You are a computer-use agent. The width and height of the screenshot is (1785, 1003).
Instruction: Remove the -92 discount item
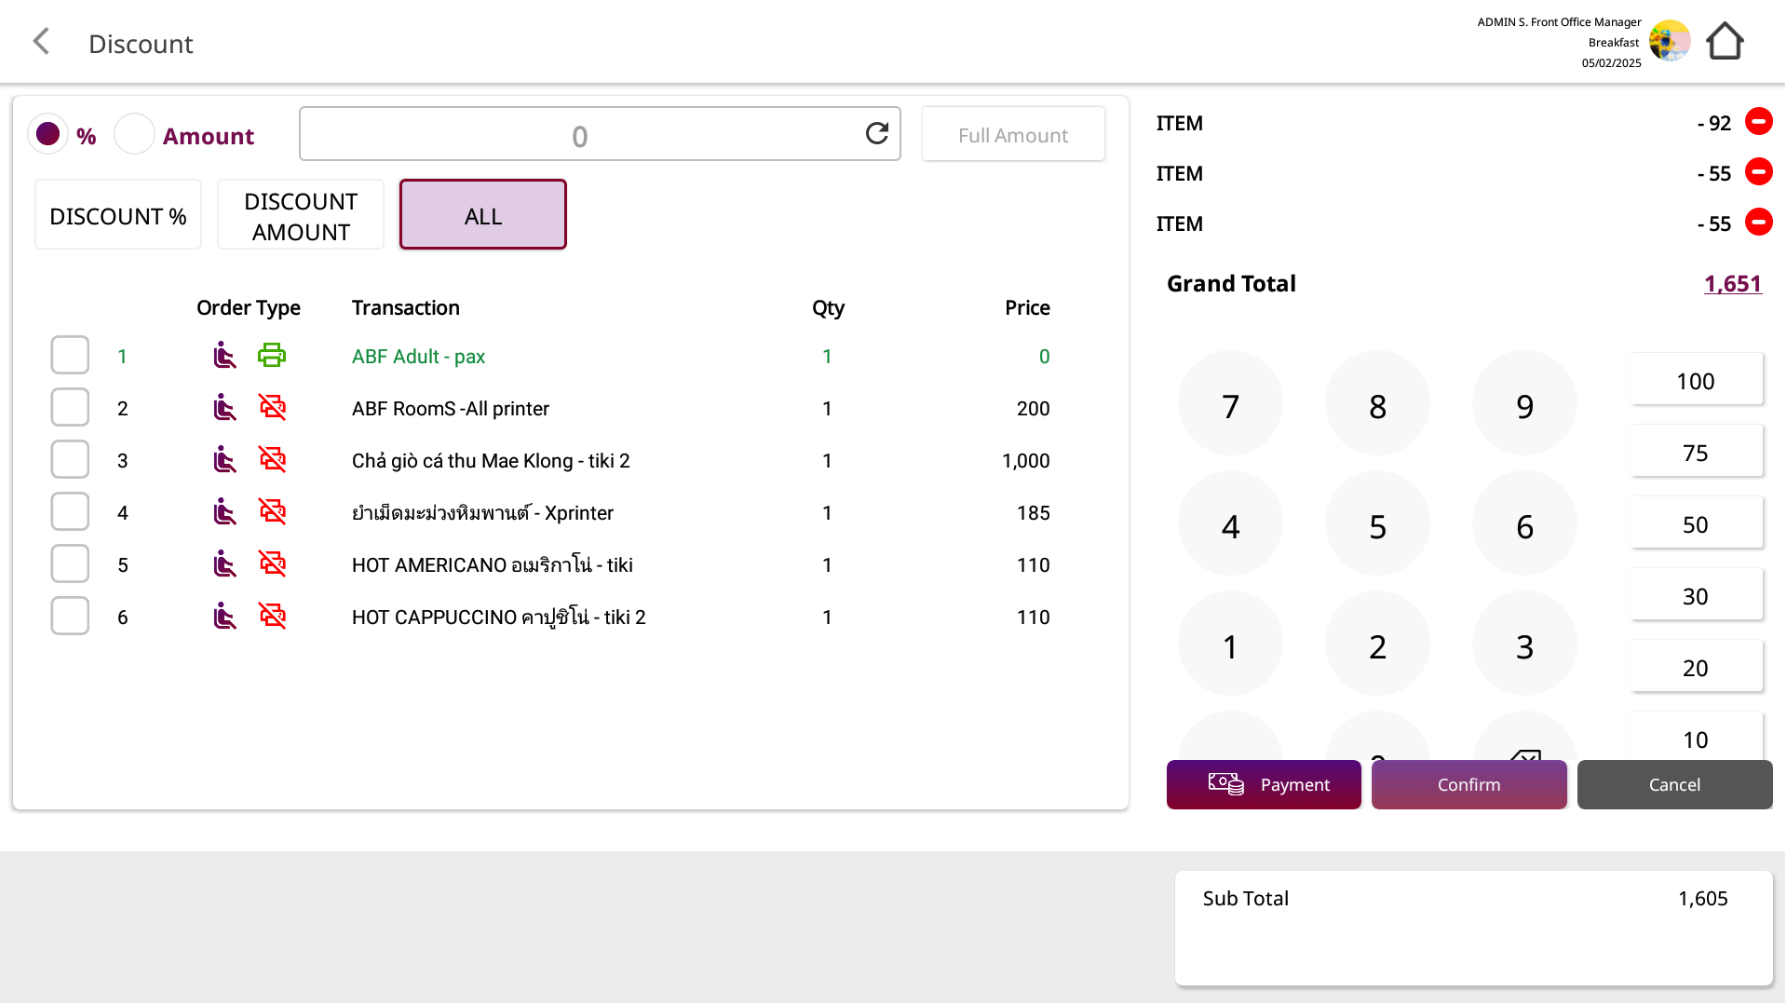coord(1758,122)
